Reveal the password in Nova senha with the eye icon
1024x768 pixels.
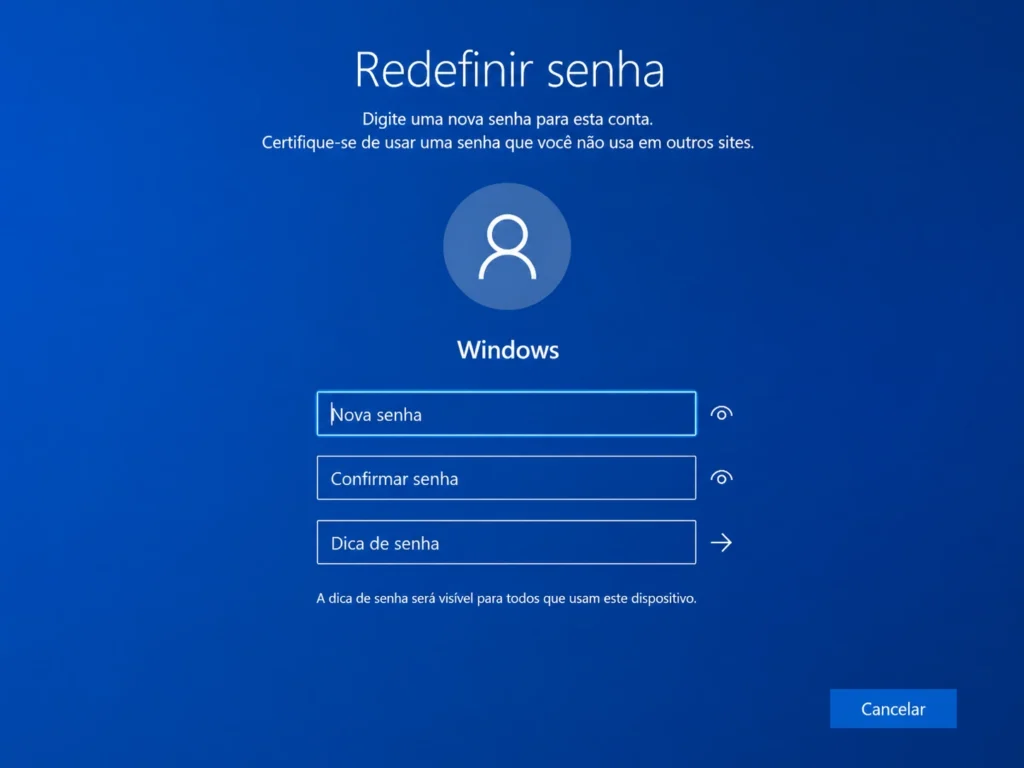click(x=721, y=413)
